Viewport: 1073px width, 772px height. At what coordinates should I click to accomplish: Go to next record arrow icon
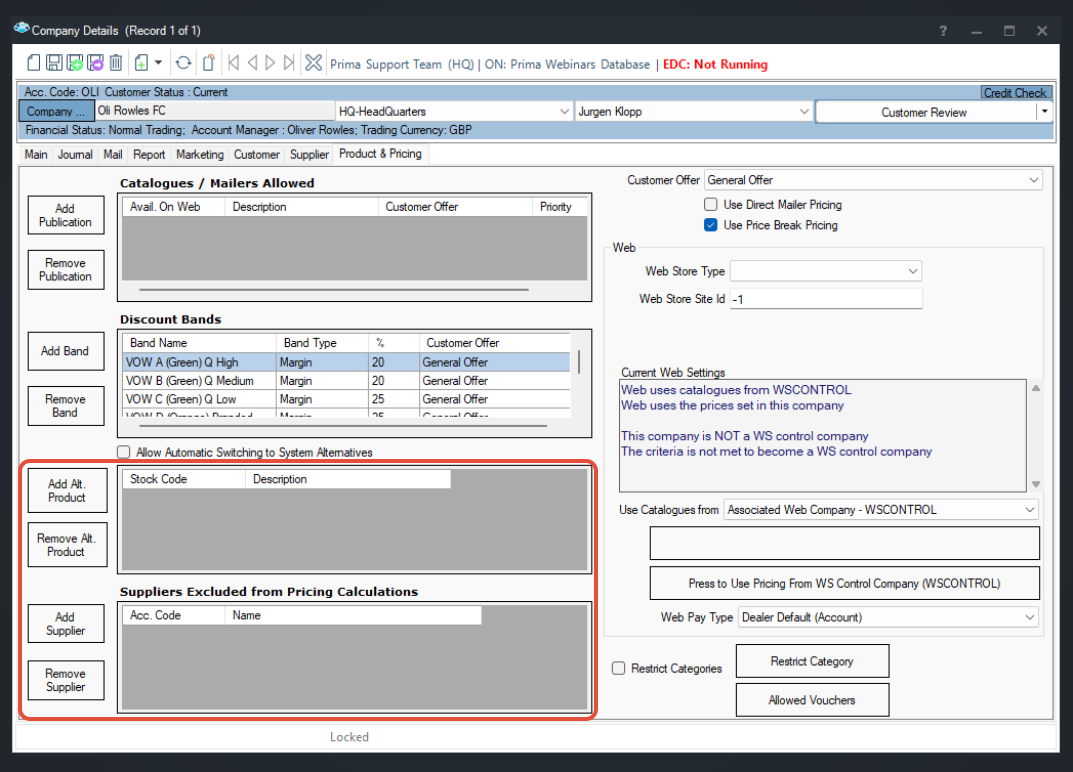(270, 63)
